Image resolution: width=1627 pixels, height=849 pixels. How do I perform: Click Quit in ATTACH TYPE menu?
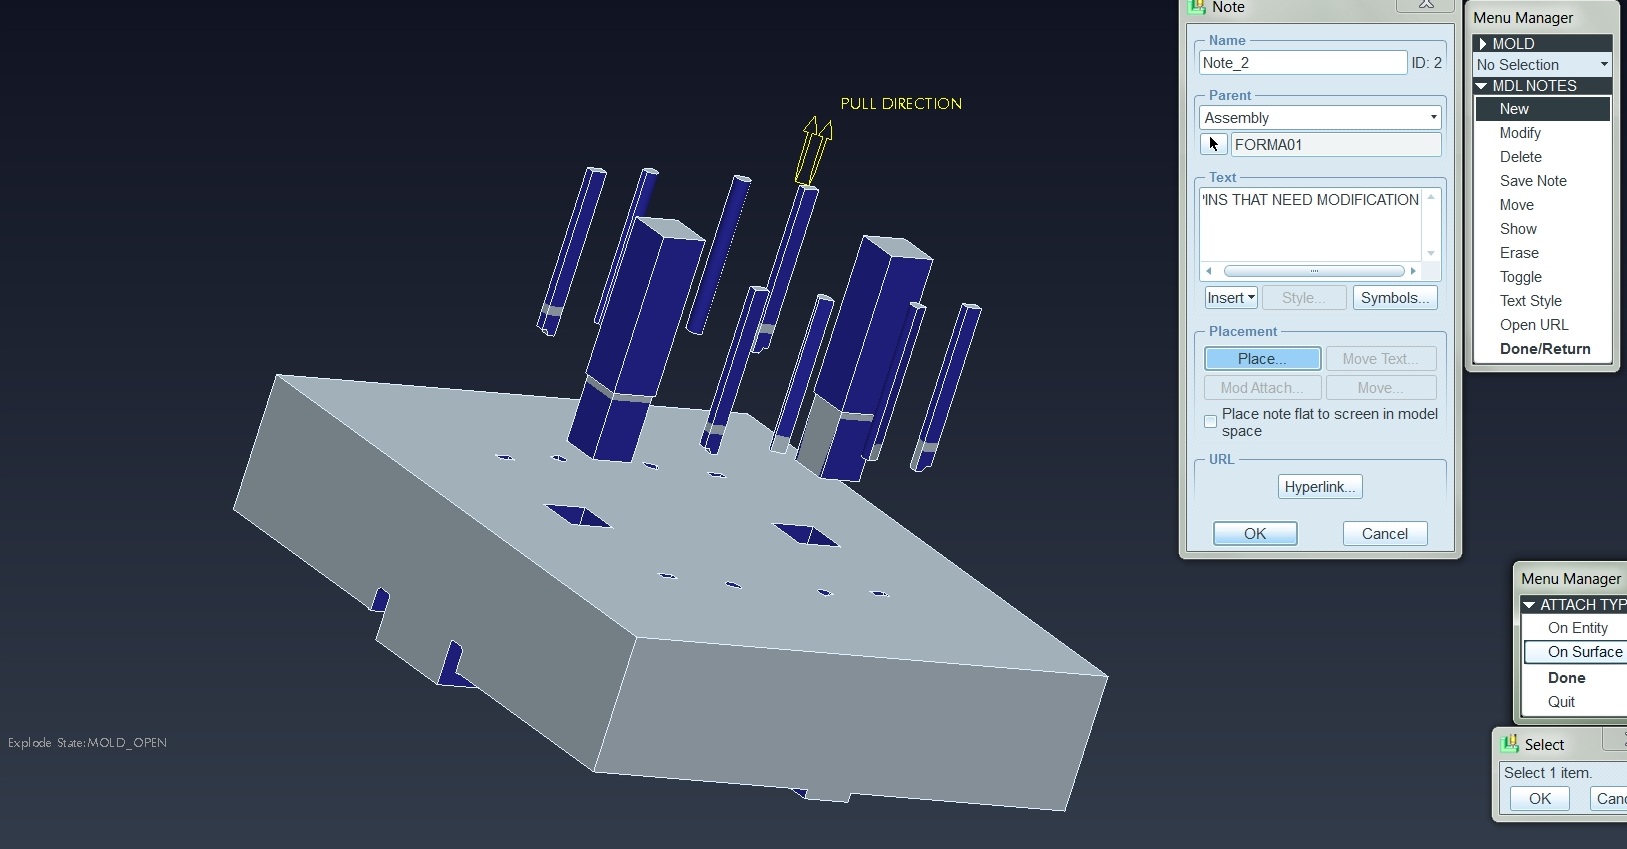tap(1562, 702)
